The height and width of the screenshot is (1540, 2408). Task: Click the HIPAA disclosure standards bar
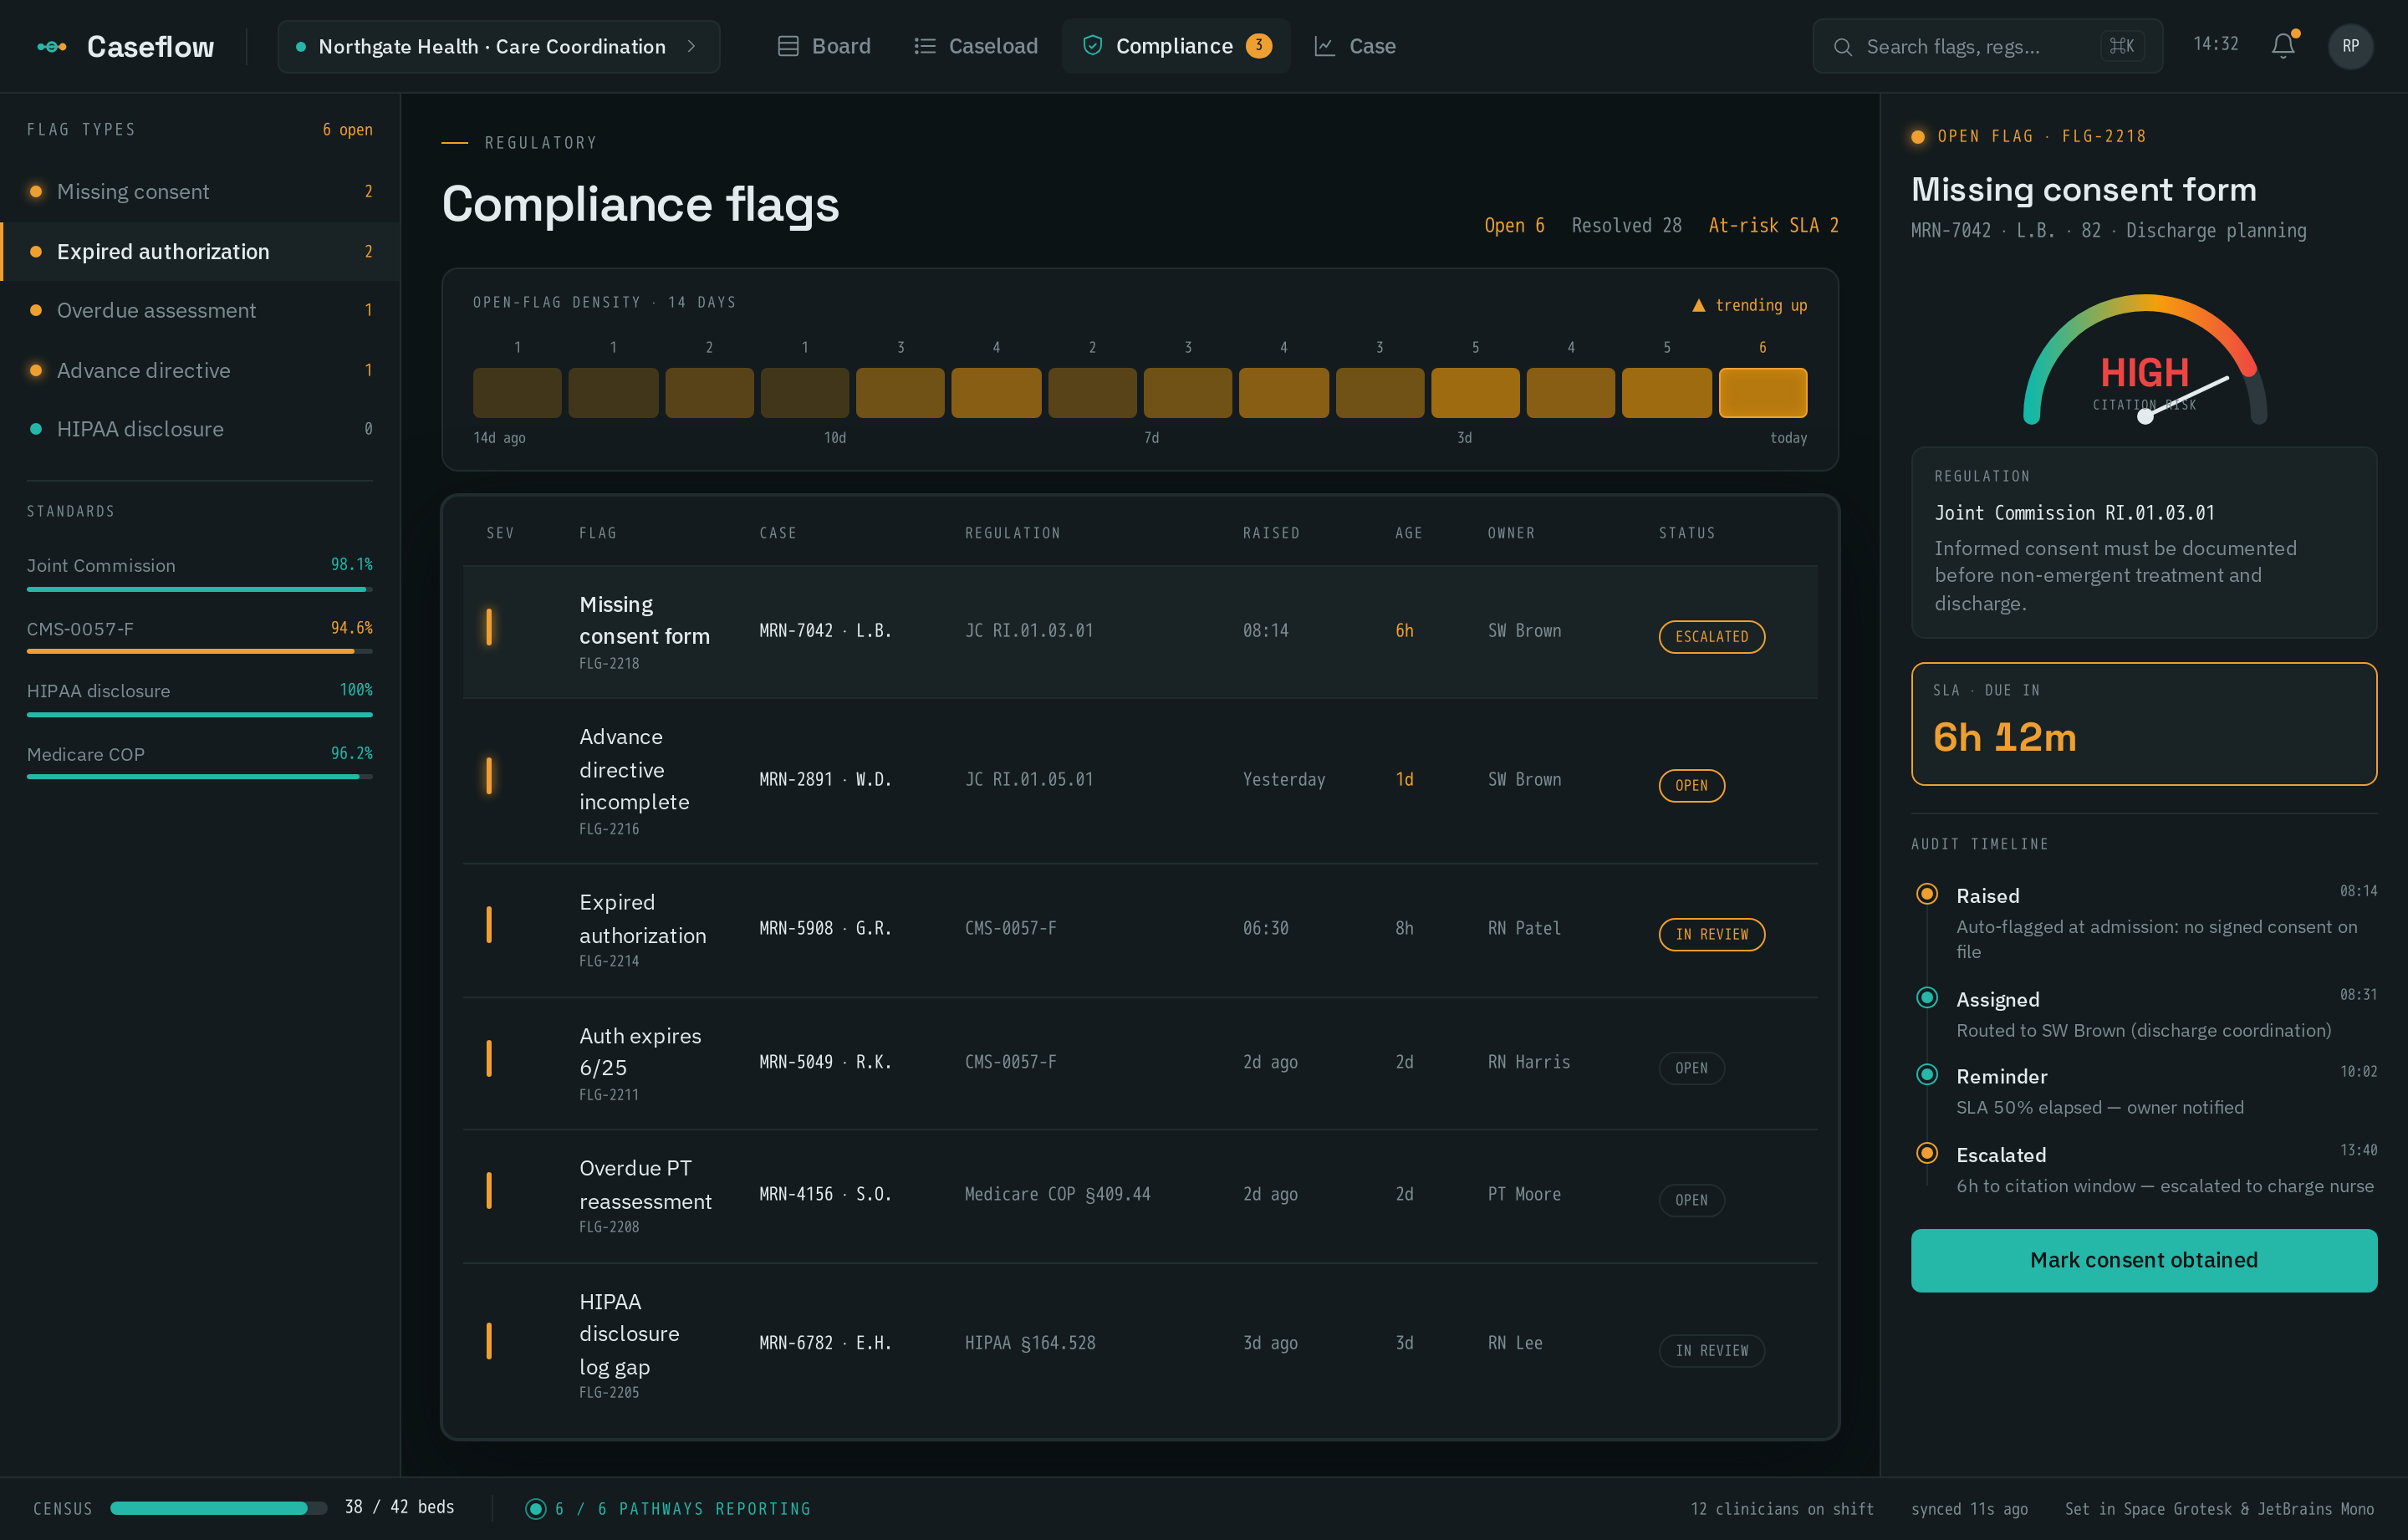coord(199,714)
